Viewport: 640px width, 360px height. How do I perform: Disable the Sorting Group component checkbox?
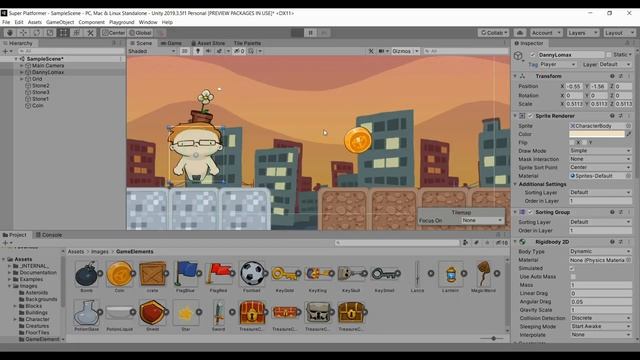click(530, 212)
